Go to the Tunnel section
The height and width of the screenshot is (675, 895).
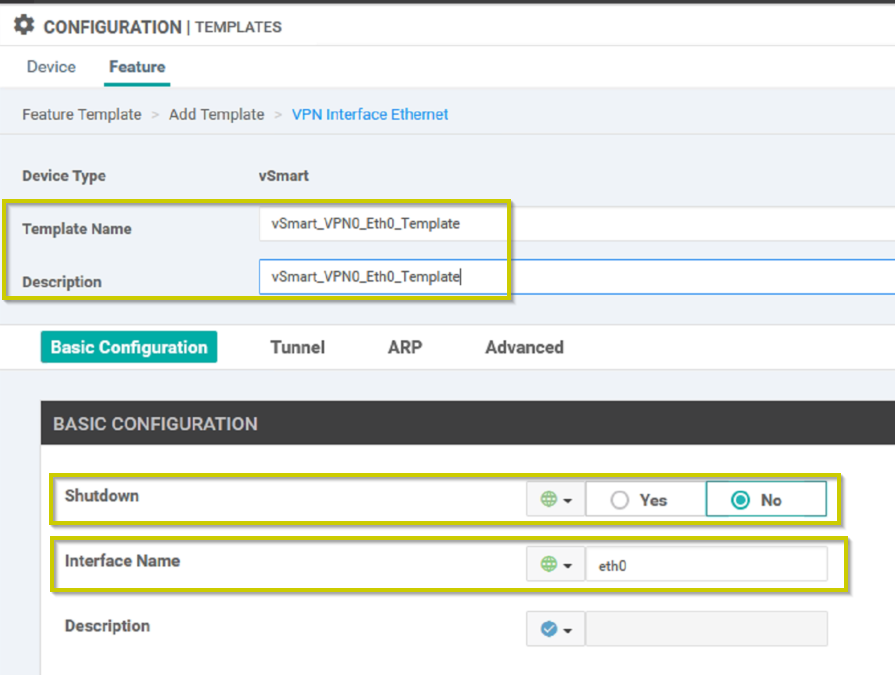pyautogui.click(x=297, y=347)
